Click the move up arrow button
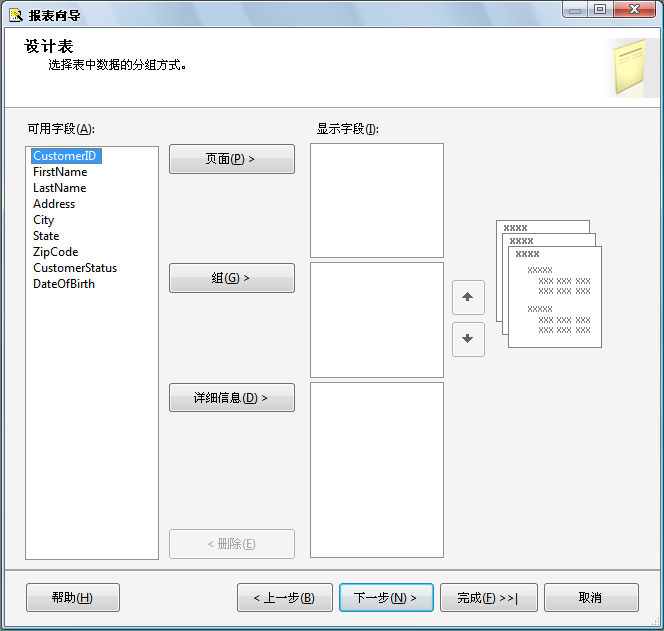664x631 pixels. pos(468,297)
